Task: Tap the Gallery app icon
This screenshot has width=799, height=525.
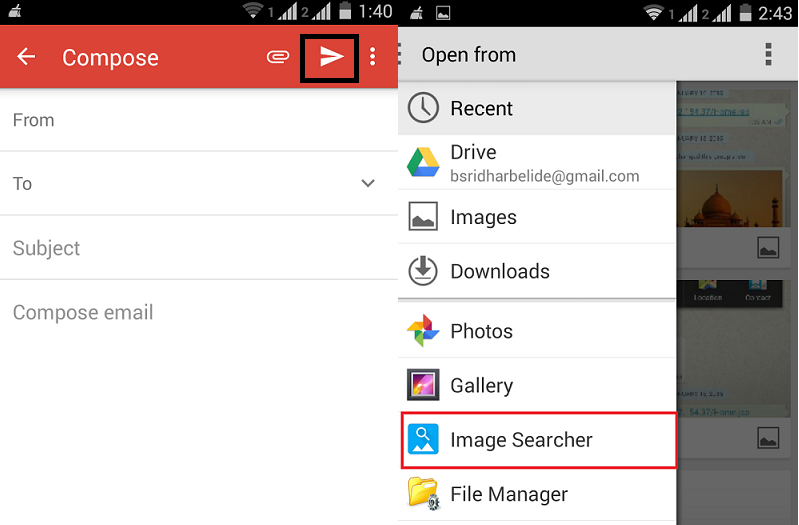Action: click(x=423, y=385)
